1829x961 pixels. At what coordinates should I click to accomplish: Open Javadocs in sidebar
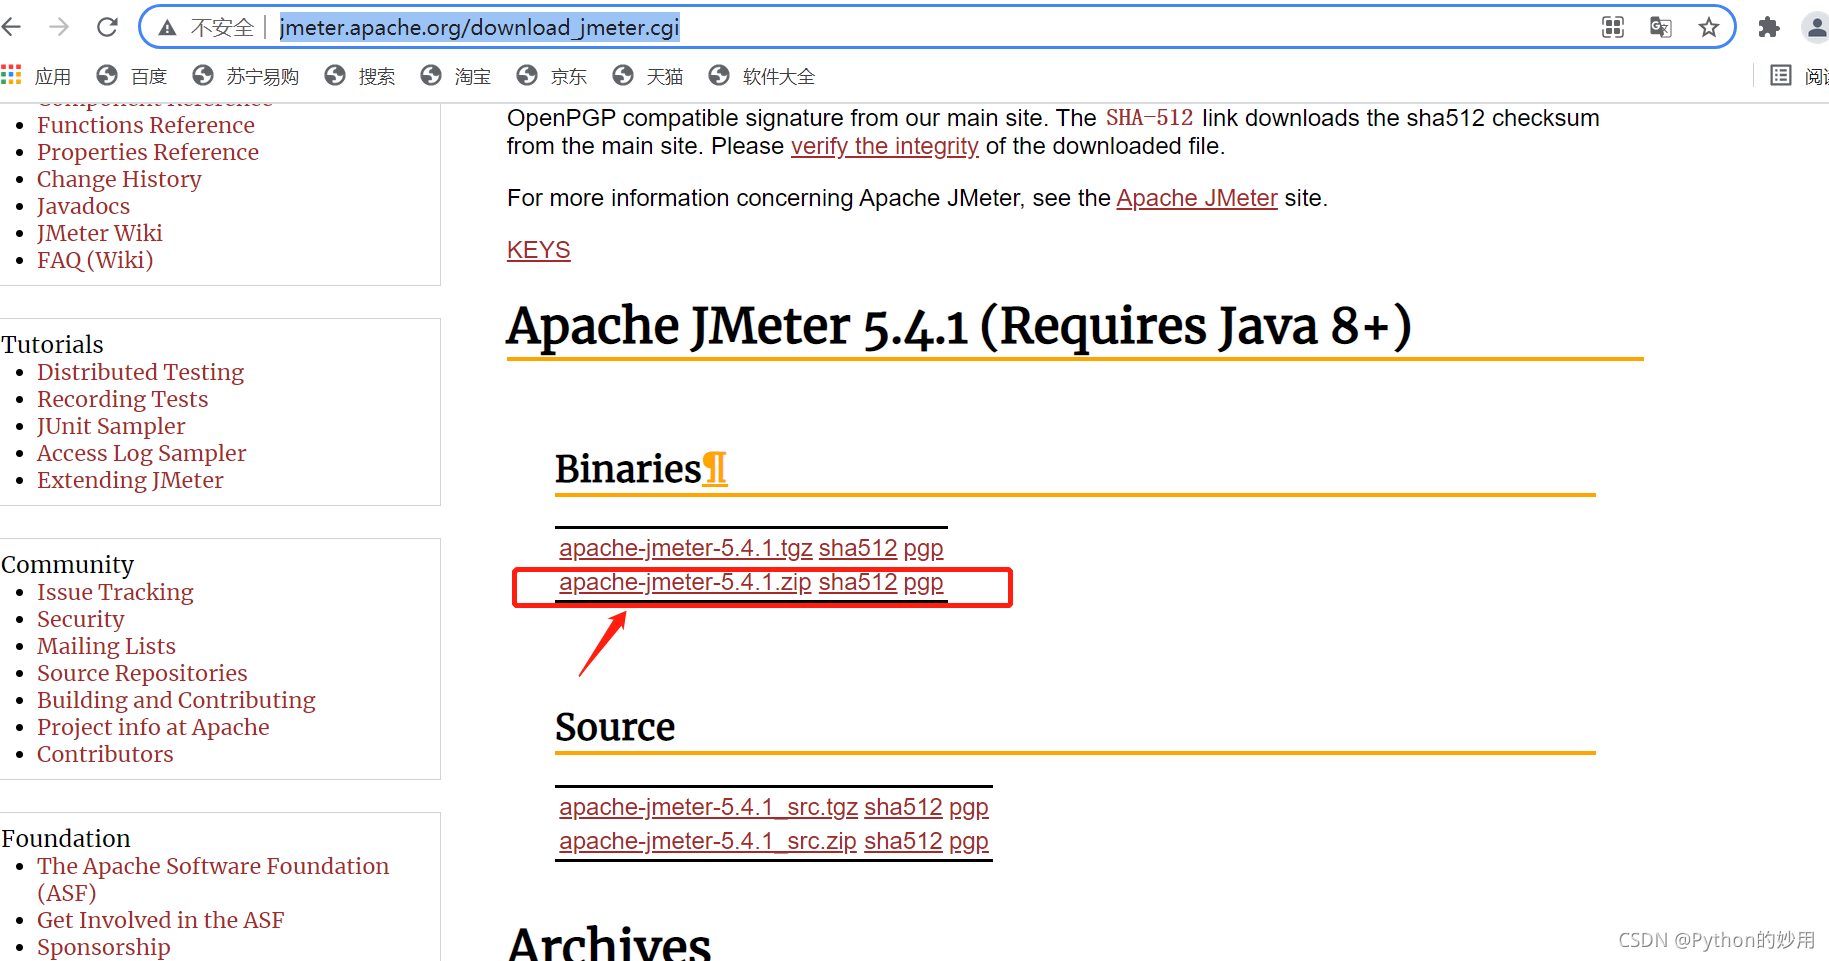pyautogui.click(x=83, y=206)
